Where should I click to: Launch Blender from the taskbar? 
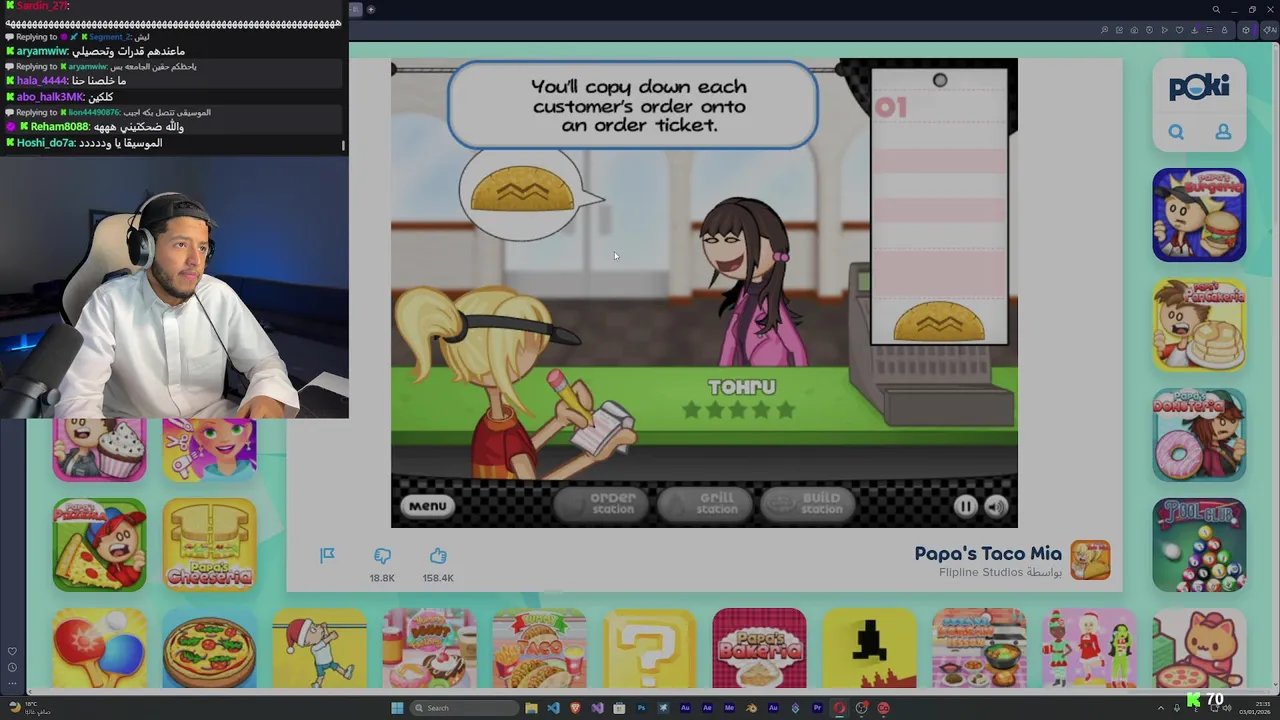pos(751,708)
